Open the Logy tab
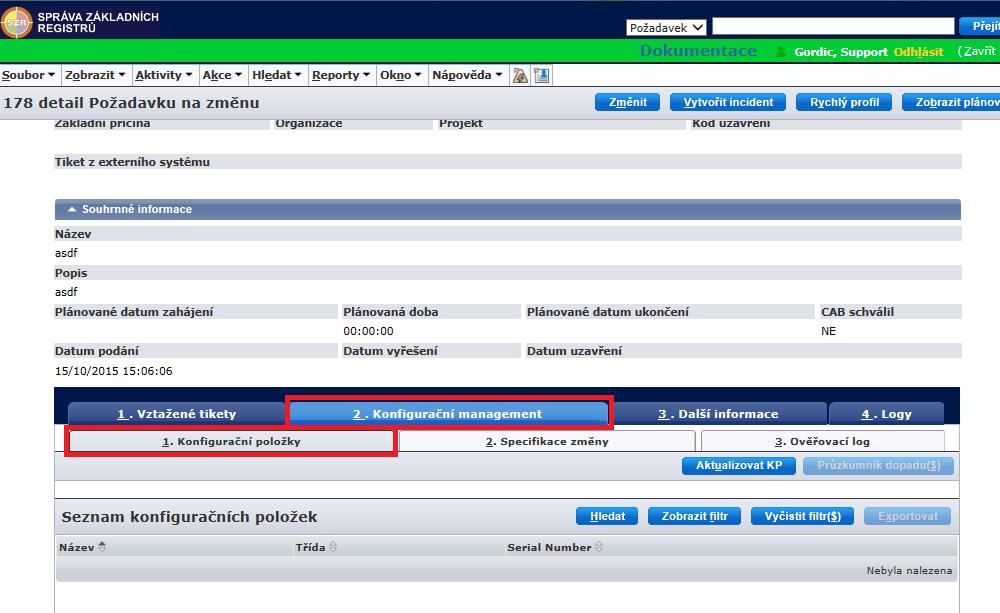The image size is (1000, 613). 886,414
